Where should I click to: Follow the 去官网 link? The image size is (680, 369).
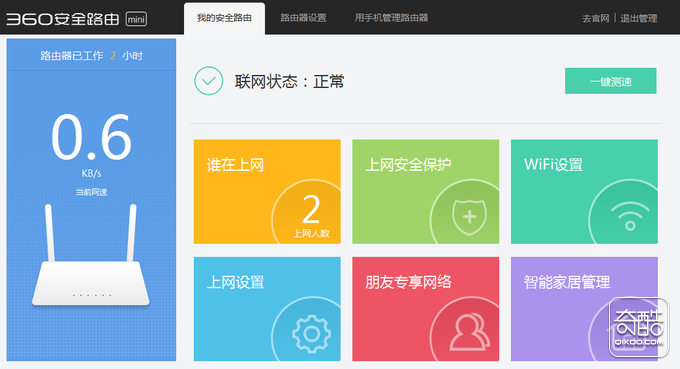click(x=595, y=18)
